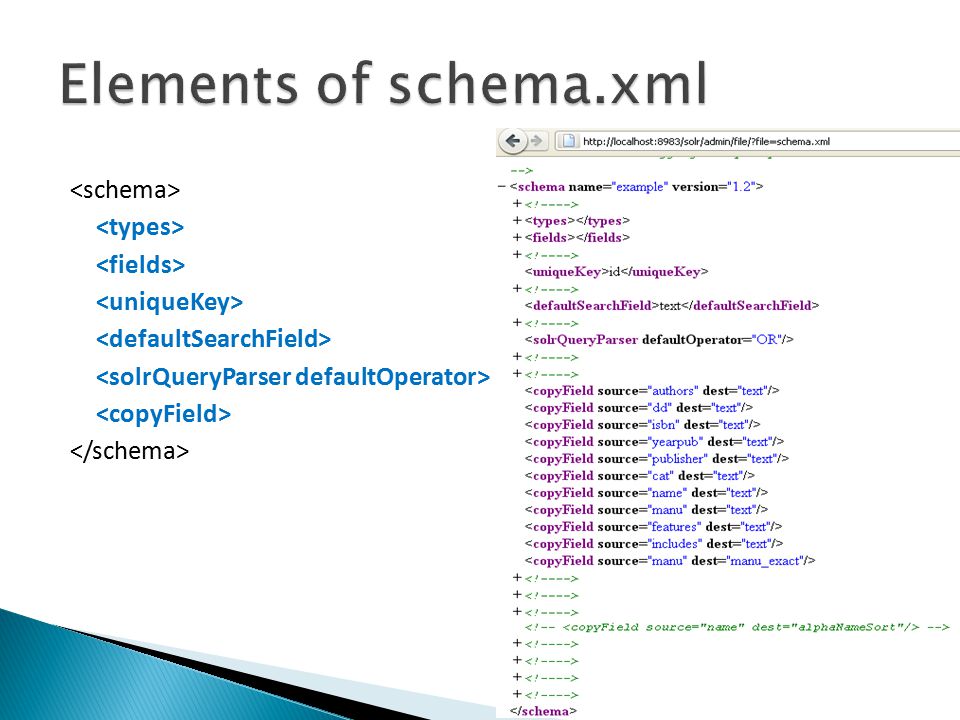Click the browser back arrow button
960x720 pixels.
[x=512, y=141]
